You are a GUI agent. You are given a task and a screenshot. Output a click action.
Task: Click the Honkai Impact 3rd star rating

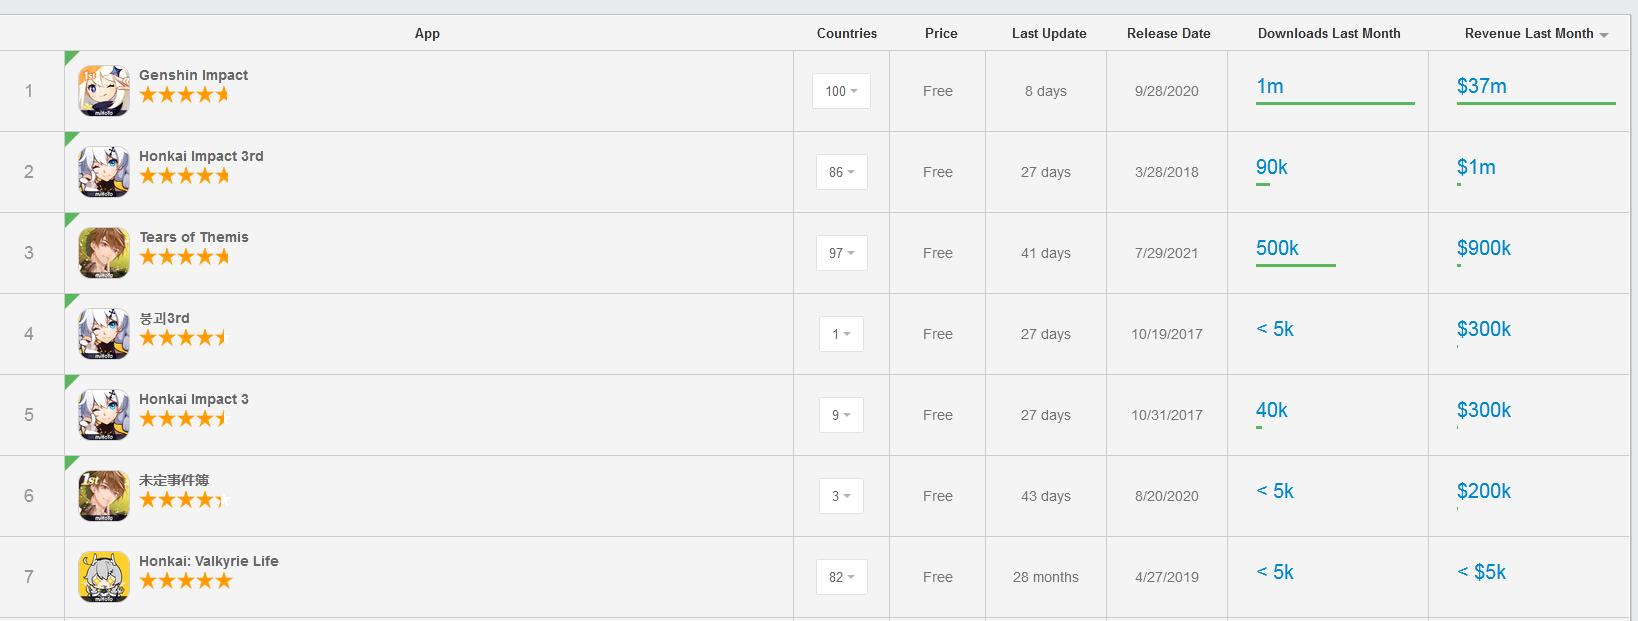[x=184, y=176]
